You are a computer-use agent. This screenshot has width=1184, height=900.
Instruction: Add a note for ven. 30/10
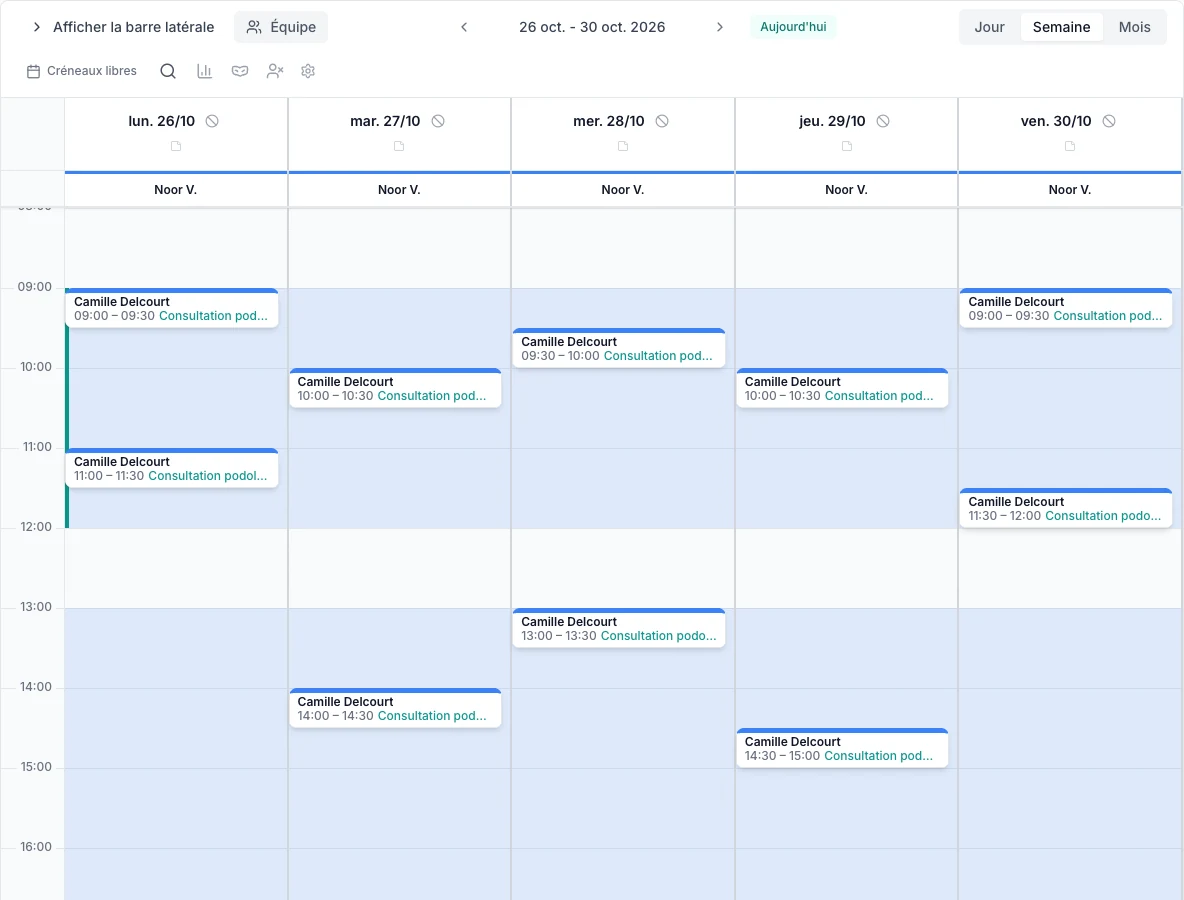[1070, 146]
